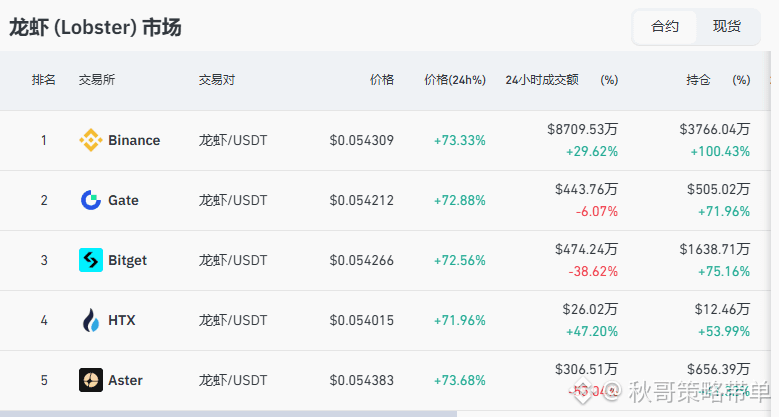Open the Bitget exchange name link

(128, 260)
